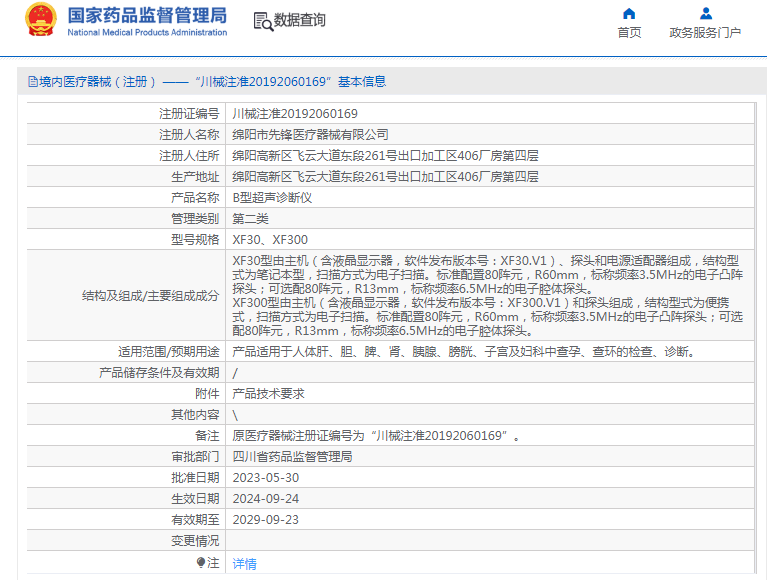Click the English National Medical Products Administration text
The height and width of the screenshot is (580, 767).
pos(147,32)
